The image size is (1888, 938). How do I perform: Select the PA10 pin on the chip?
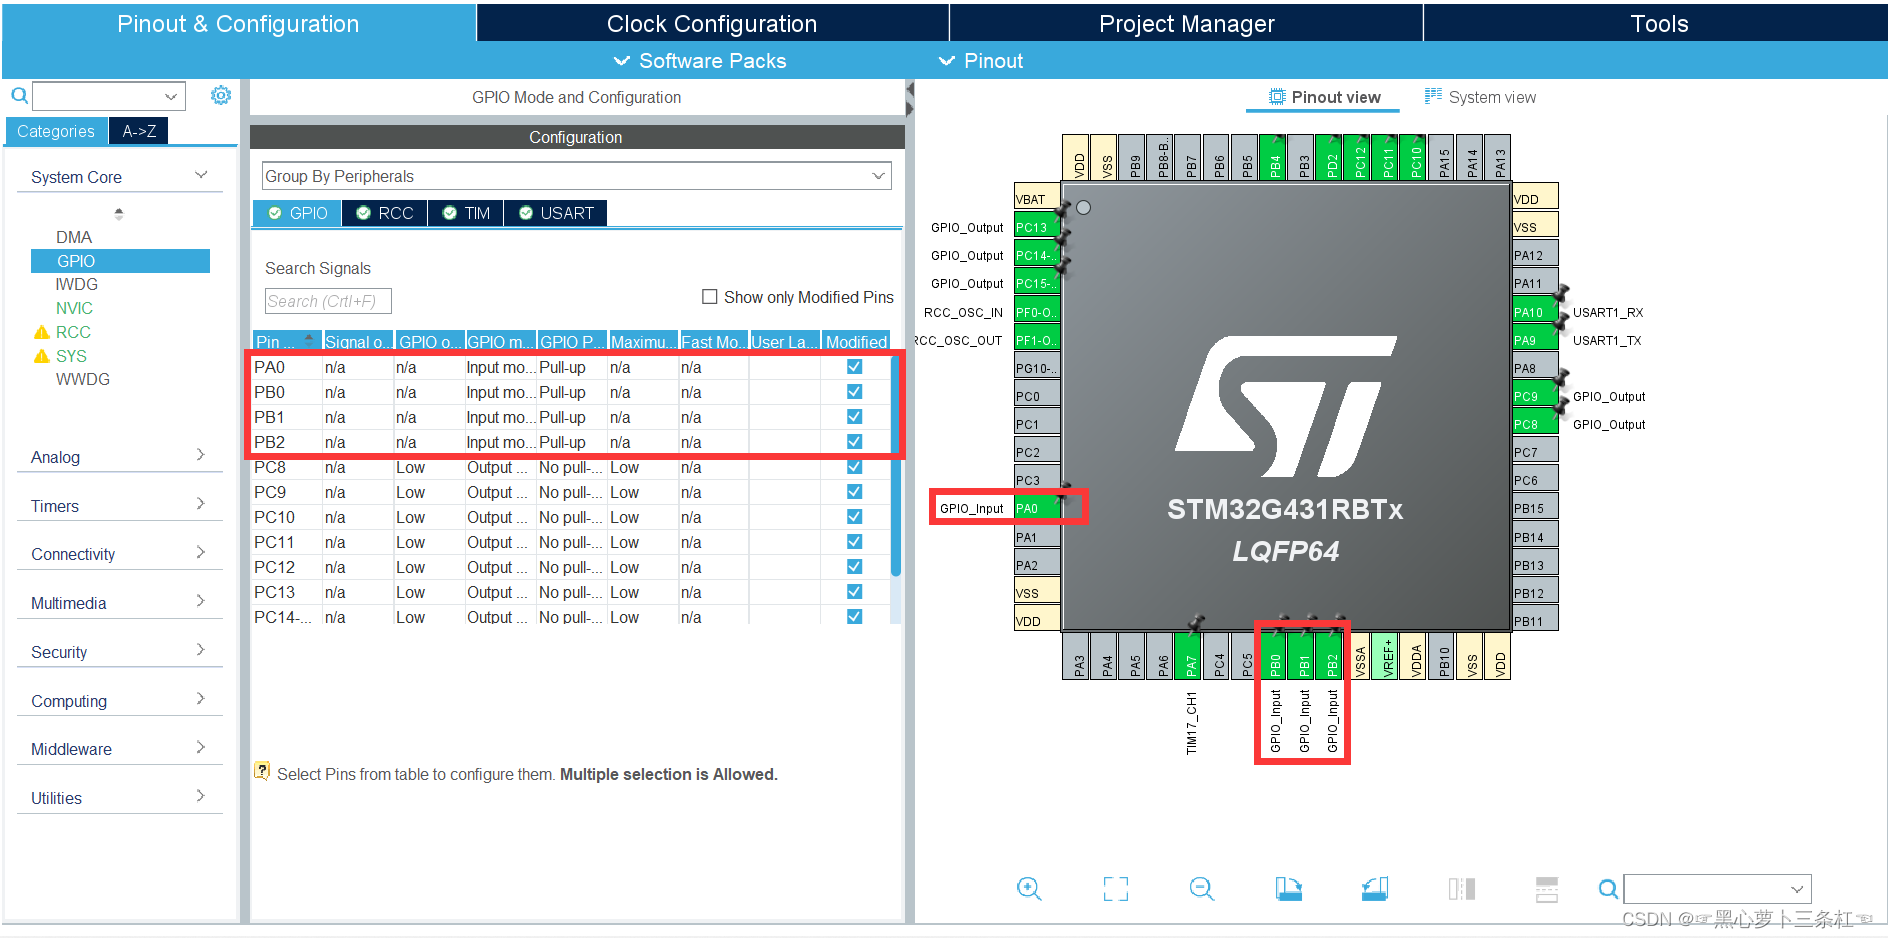tap(1535, 312)
